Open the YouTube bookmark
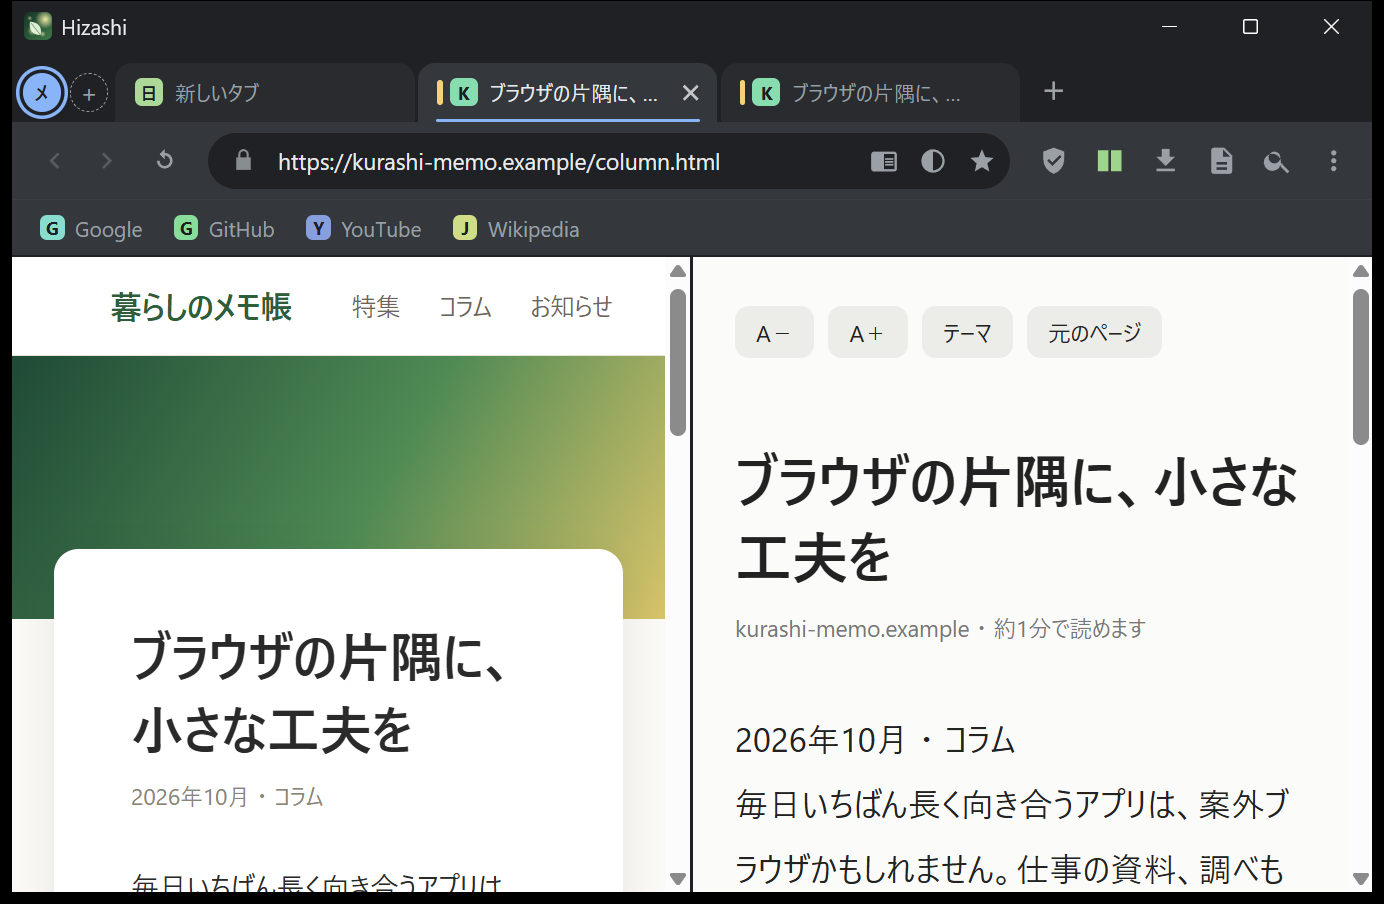The image size is (1384, 904). pyautogui.click(x=364, y=229)
